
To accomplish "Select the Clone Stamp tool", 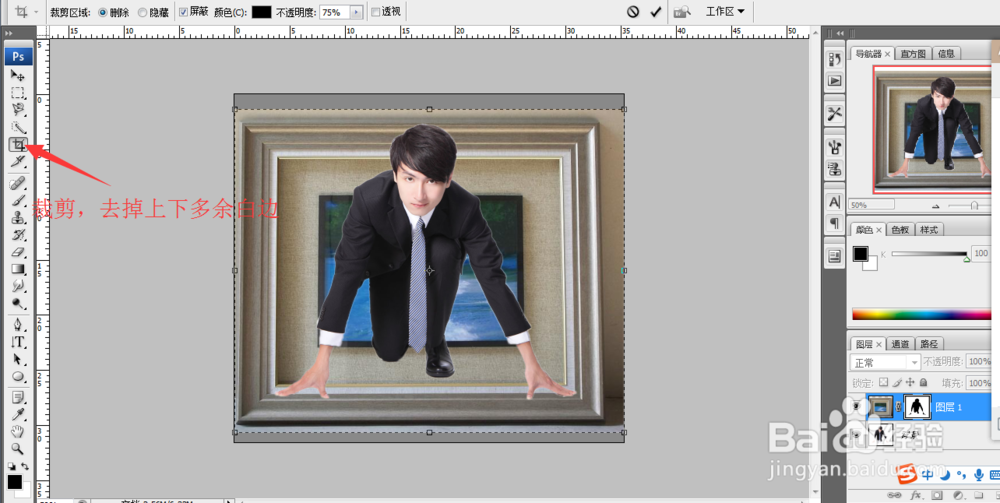I will 18,217.
